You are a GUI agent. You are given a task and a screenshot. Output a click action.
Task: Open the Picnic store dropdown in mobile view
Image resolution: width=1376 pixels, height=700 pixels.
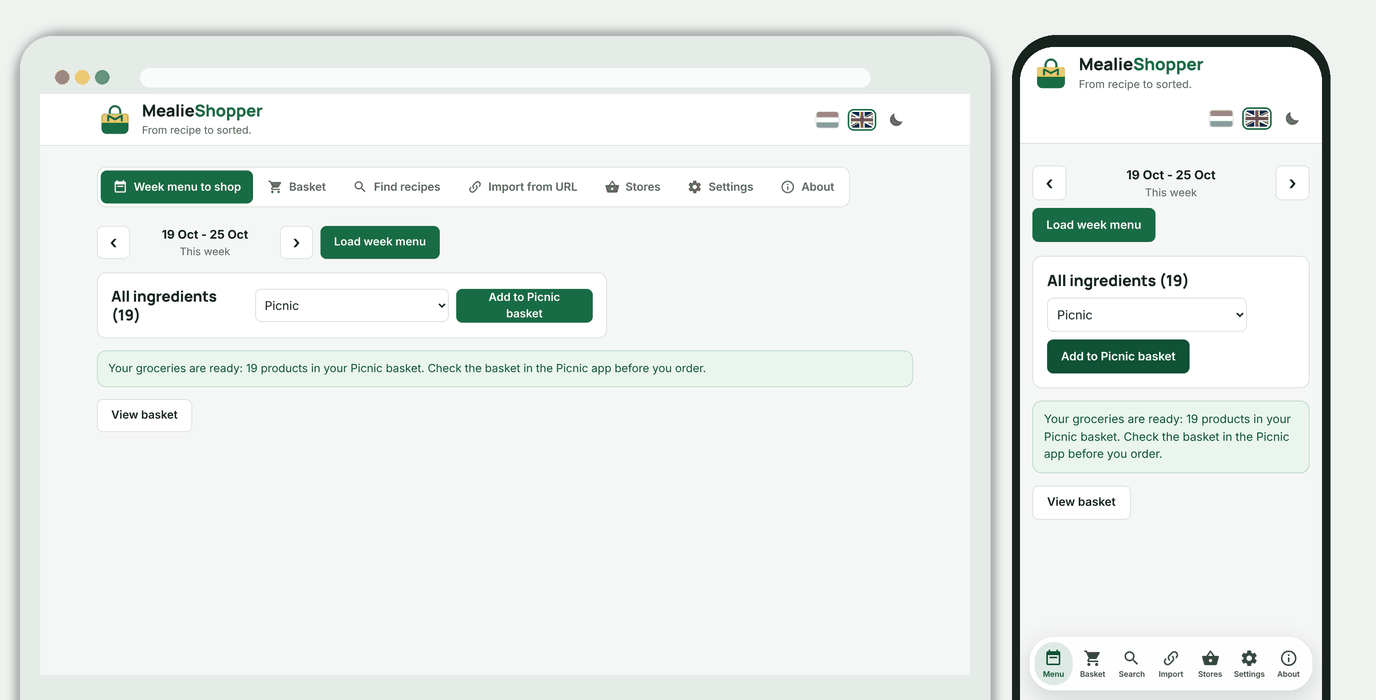click(x=1147, y=315)
